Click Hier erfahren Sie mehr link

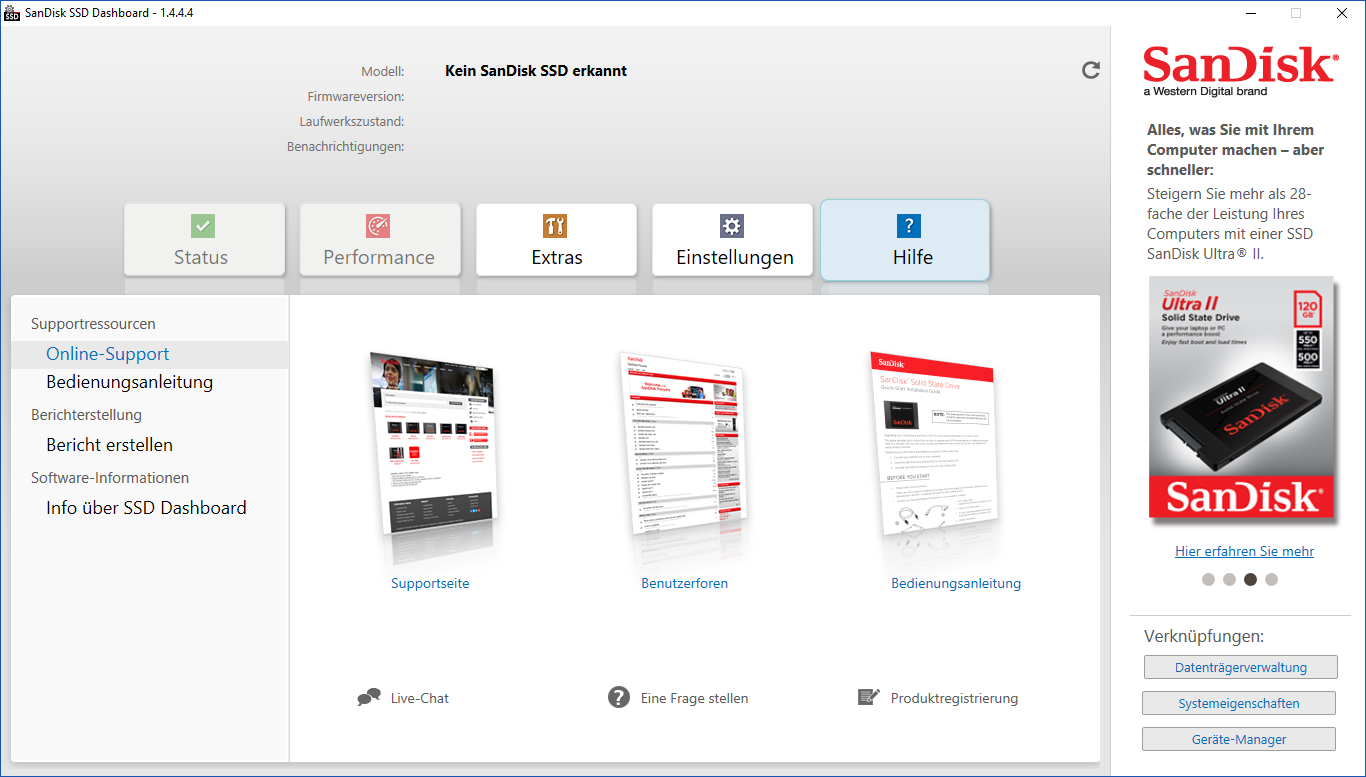pyautogui.click(x=1244, y=551)
